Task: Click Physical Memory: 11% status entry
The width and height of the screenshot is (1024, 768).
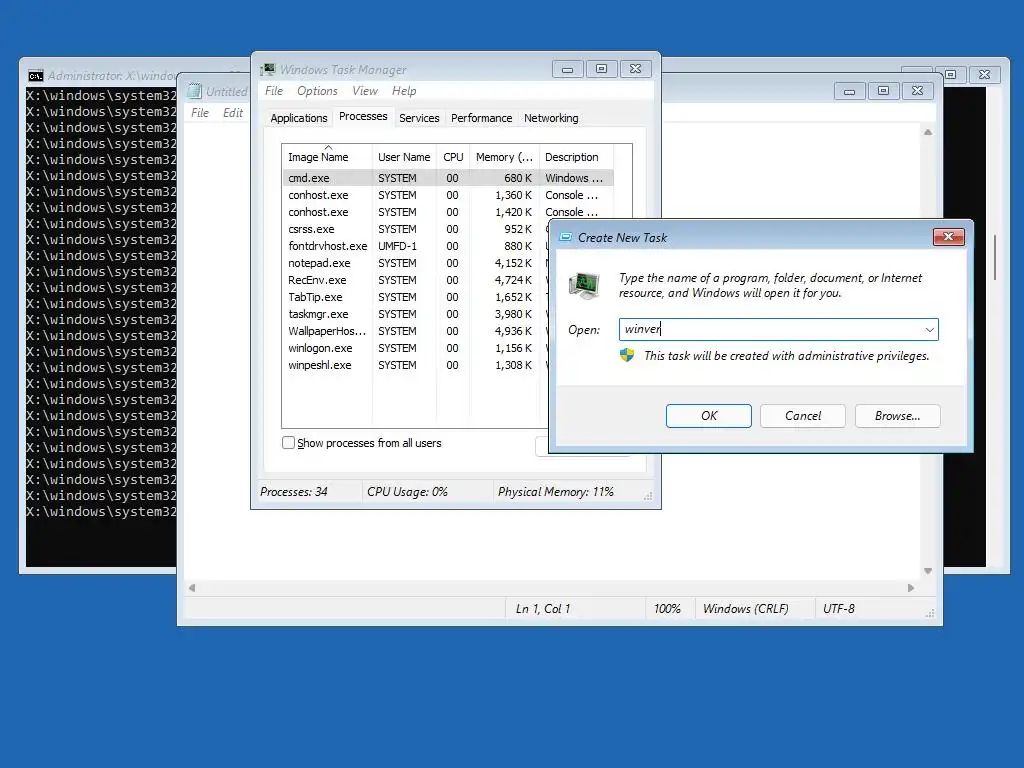Action: point(556,492)
